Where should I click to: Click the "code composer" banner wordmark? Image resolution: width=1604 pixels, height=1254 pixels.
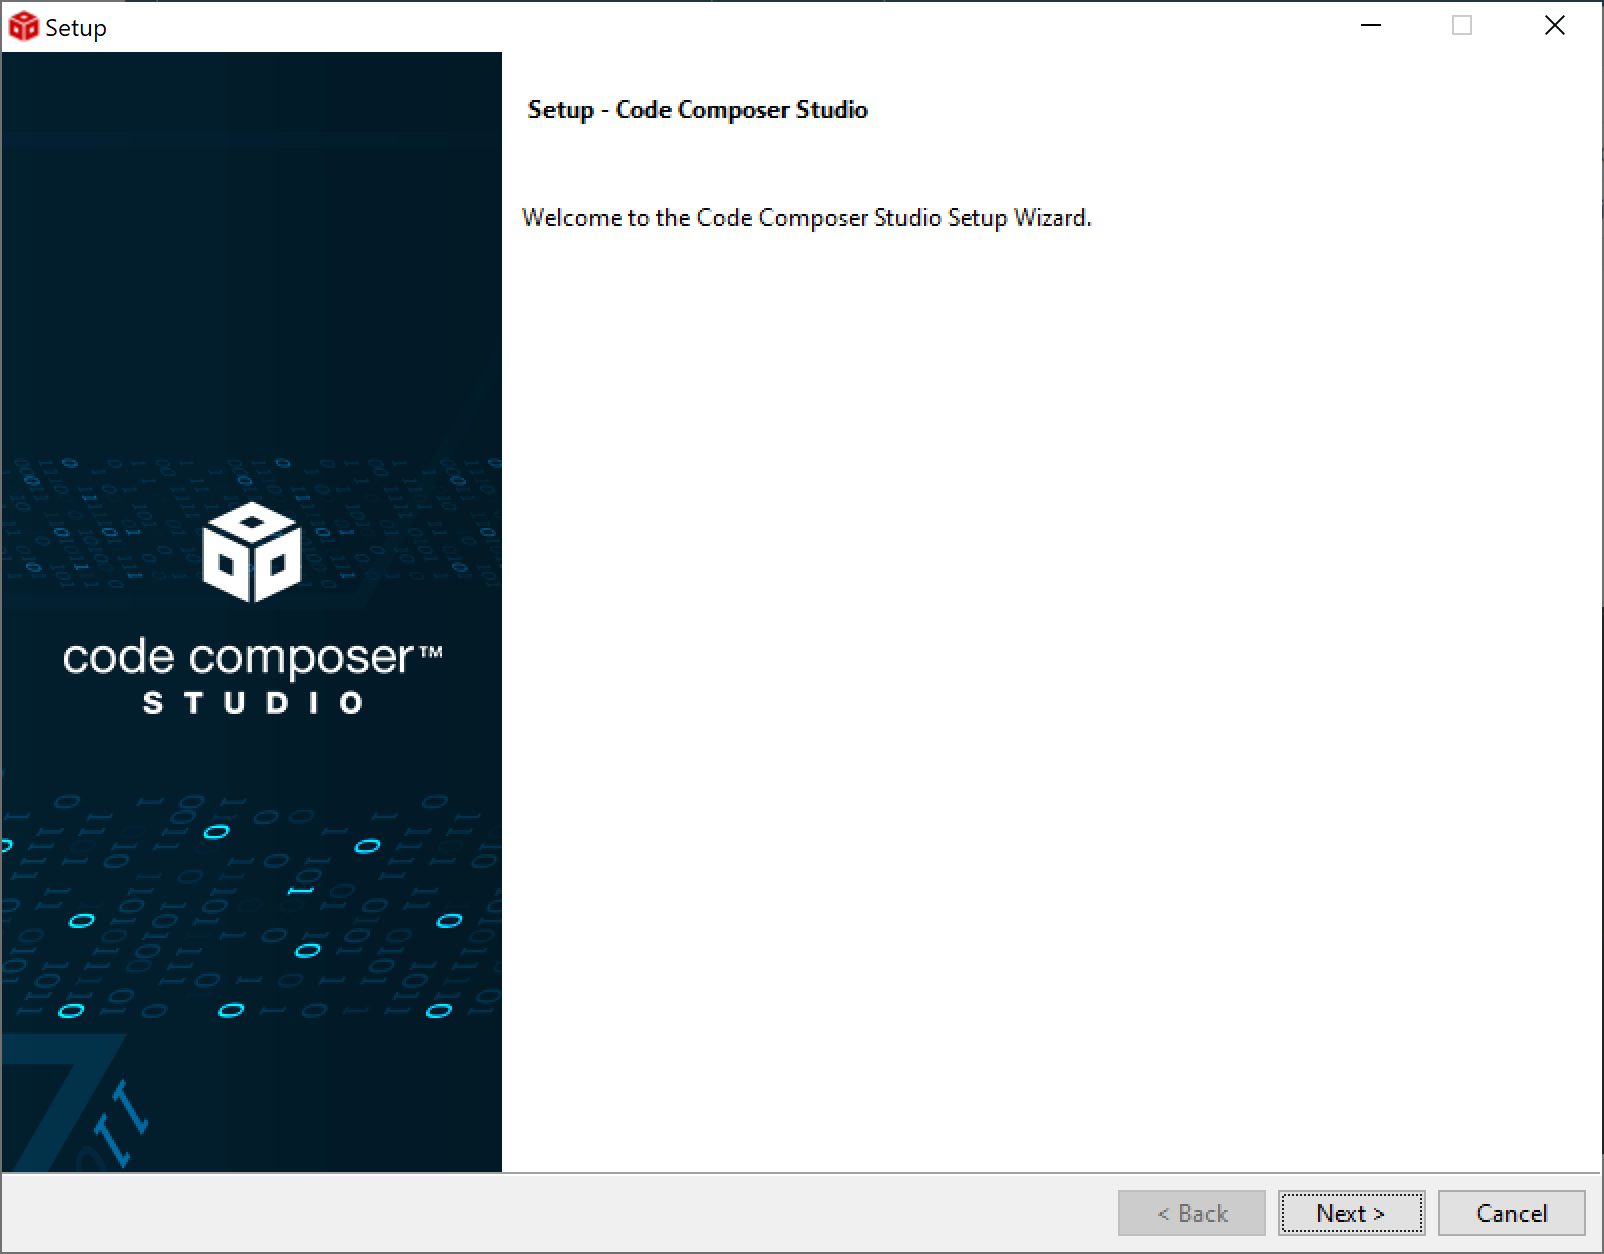coord(252,659)
